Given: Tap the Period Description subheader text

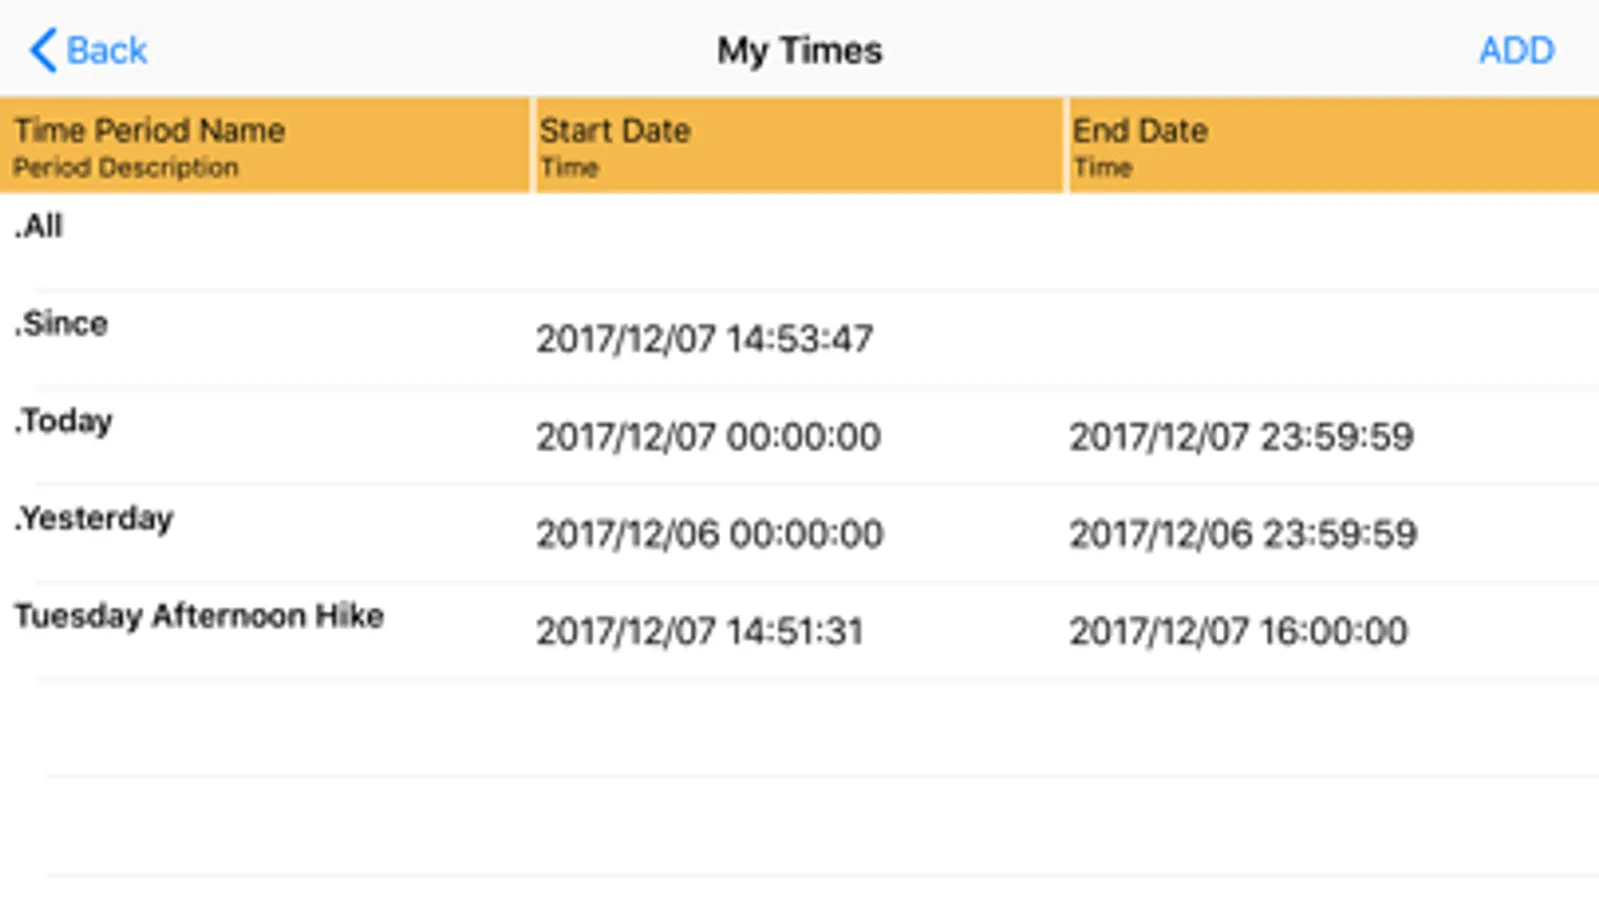Looking at the screenshot, I should click(126, 168).
